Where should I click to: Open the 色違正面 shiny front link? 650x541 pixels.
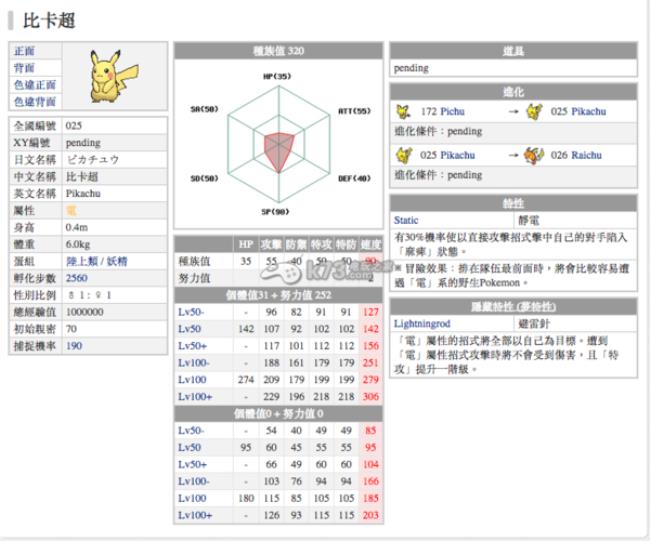pyautogui.click(x=35, y=85)
